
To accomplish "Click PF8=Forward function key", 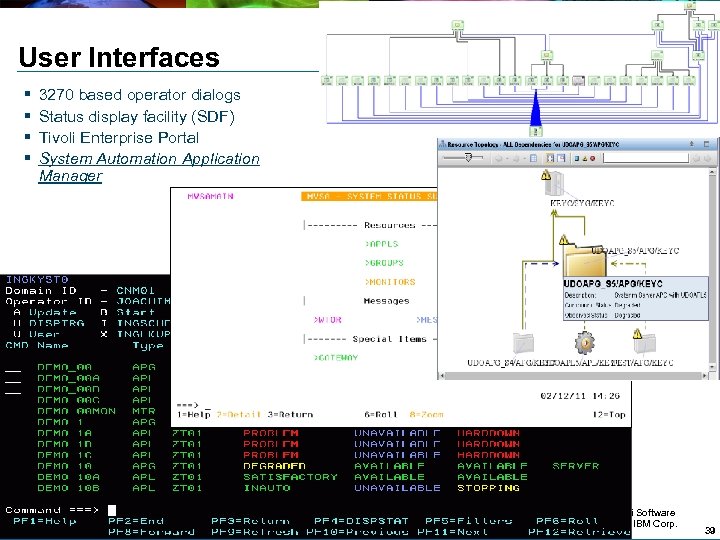I will [151, 532].
